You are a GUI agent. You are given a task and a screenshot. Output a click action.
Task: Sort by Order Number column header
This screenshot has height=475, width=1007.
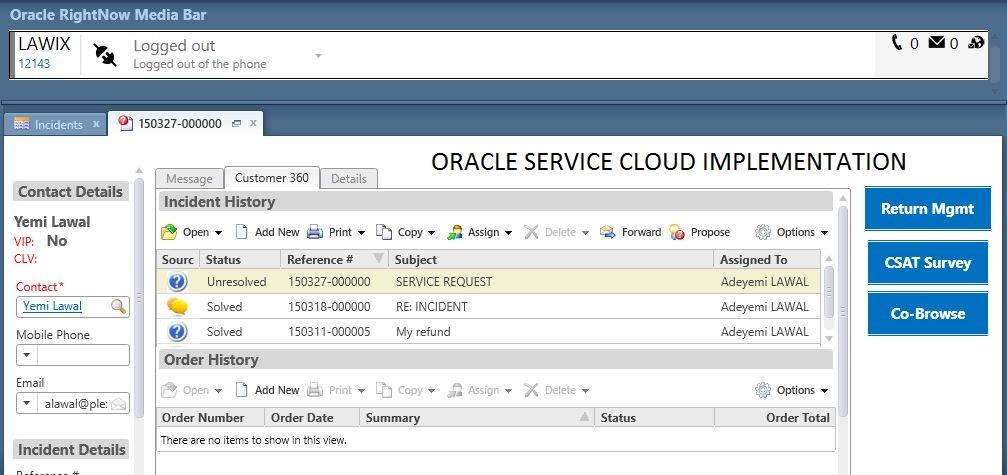211,418
